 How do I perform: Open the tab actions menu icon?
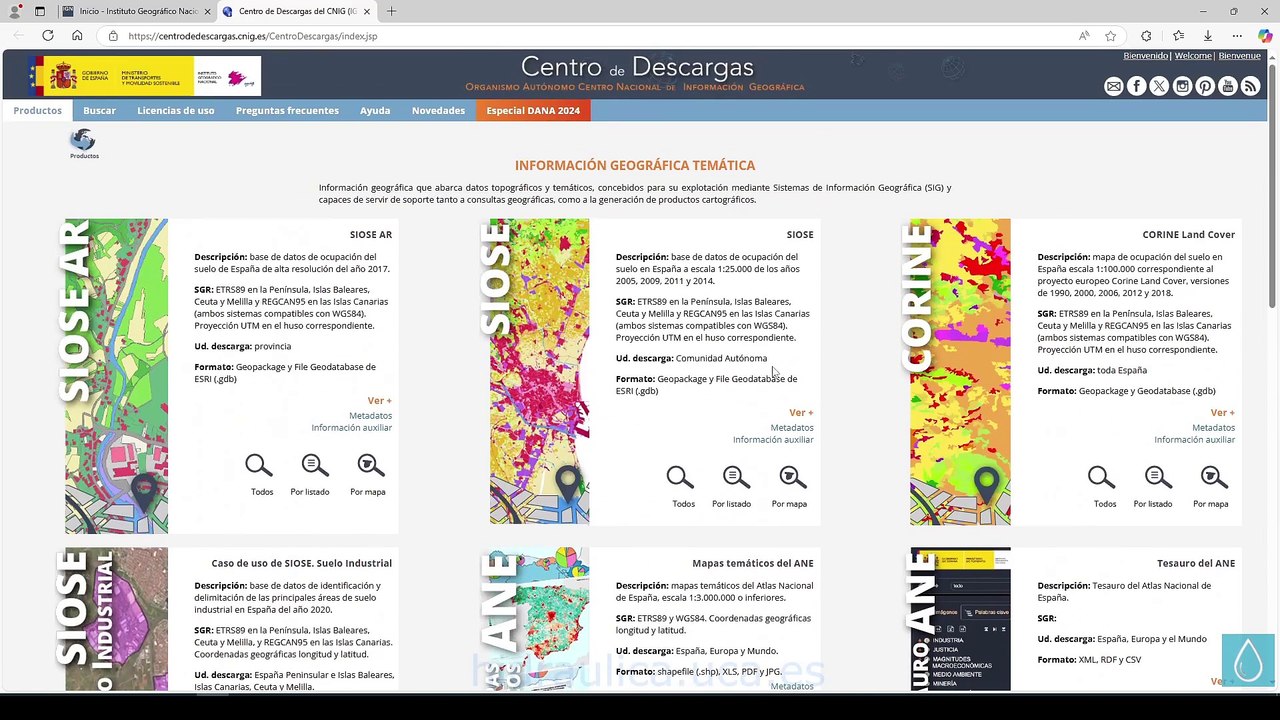pyautogui.click(x=40, y=12)
